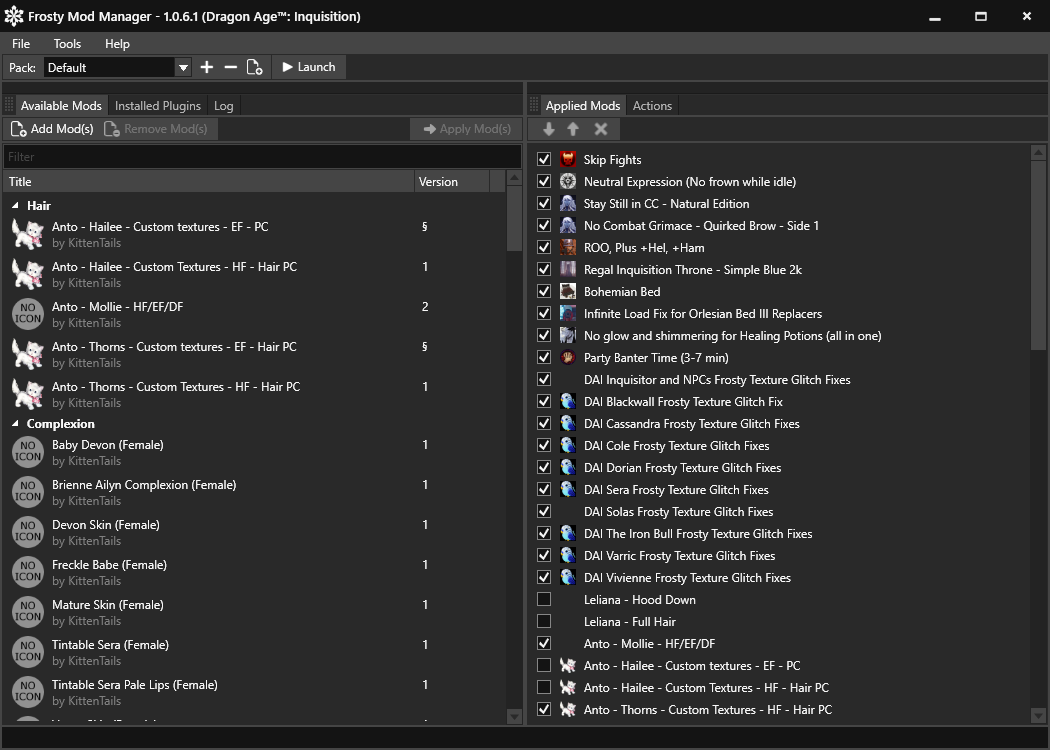Collapse the Complexion category
Screen dimensions: 1050x750
(15, 424)
